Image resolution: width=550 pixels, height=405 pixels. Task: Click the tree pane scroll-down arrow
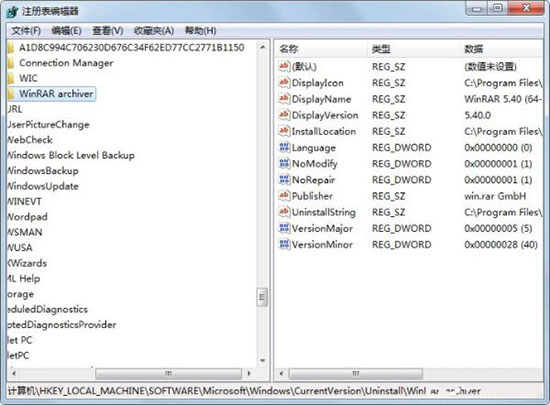coord(262,360)
